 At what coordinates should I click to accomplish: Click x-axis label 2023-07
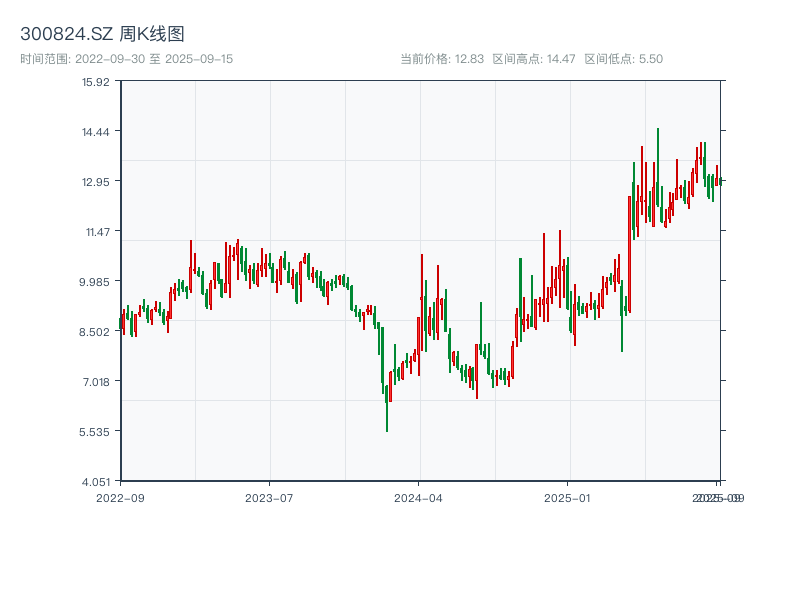pyautogui.click(x=269, y=498)
